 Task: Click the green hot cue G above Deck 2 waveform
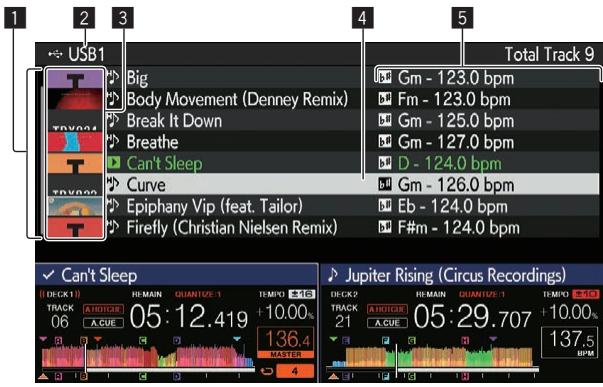412,340
